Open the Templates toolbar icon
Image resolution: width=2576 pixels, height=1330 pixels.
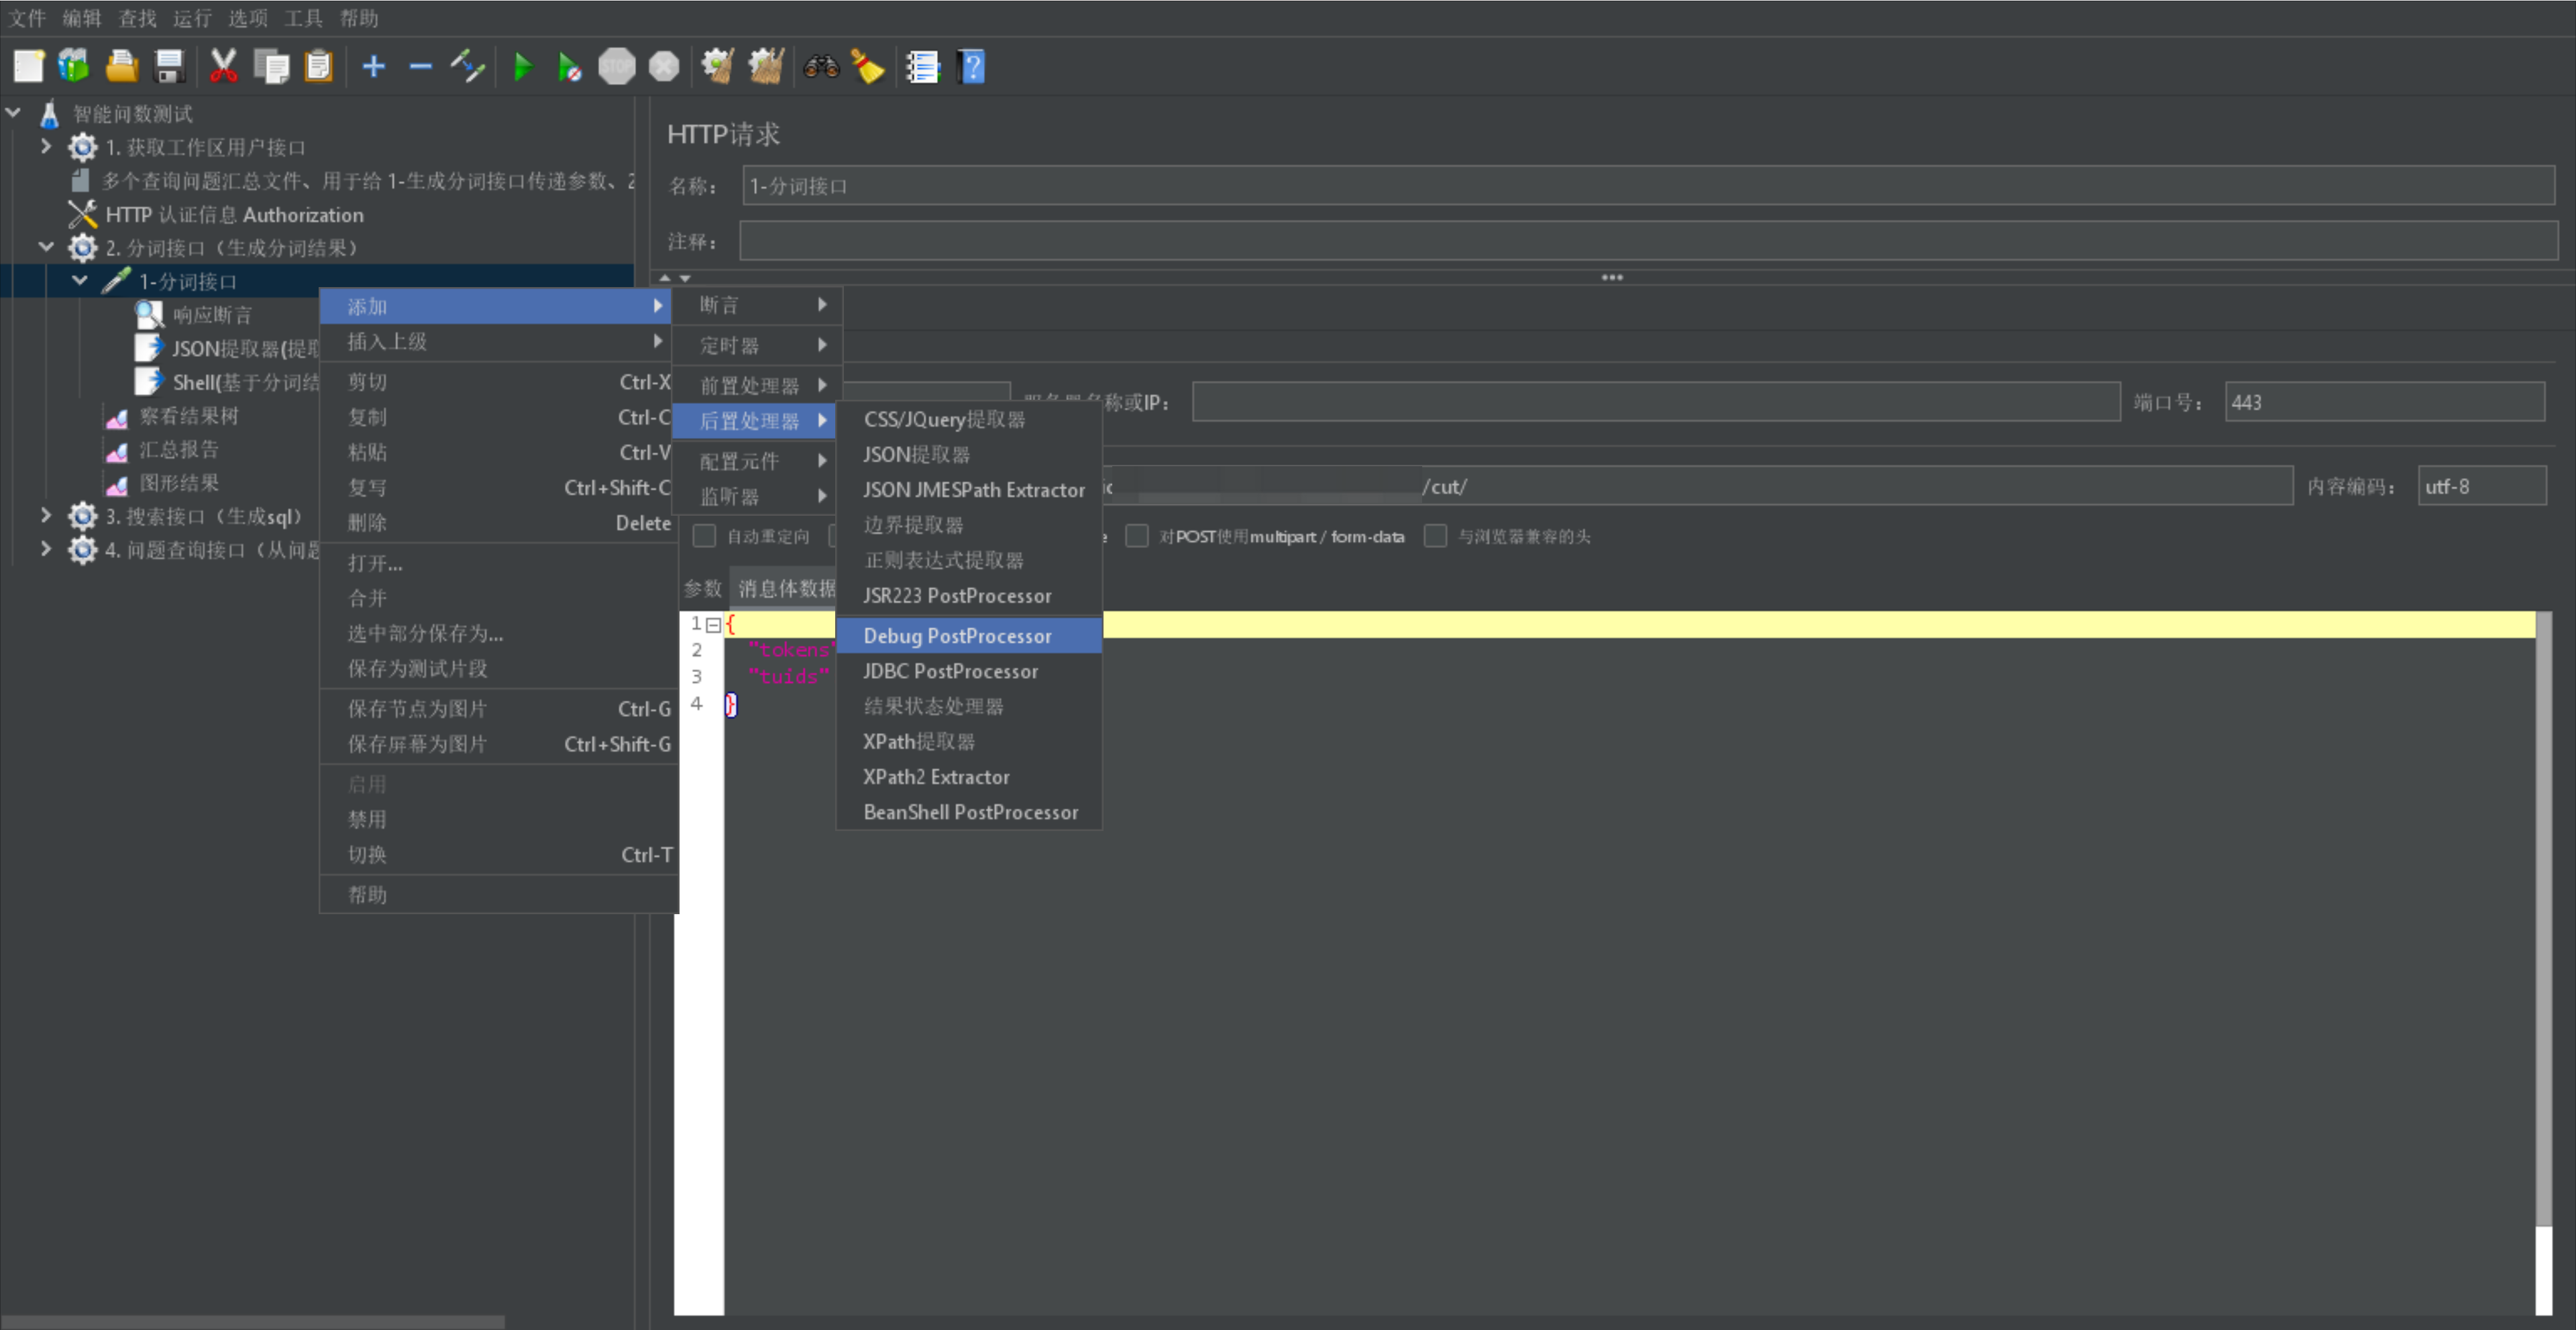pyautogui.click(x=74, y=67)
